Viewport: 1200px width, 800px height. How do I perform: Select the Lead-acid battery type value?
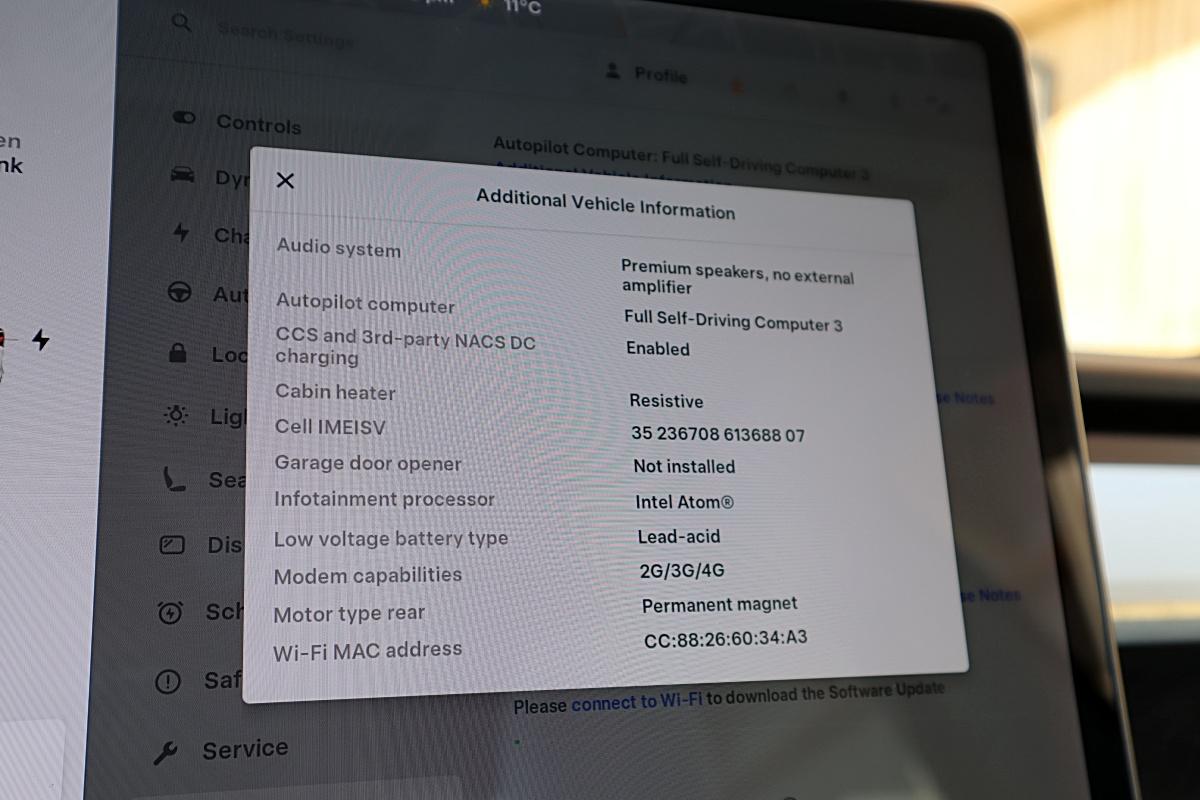[x=679, y=536]
